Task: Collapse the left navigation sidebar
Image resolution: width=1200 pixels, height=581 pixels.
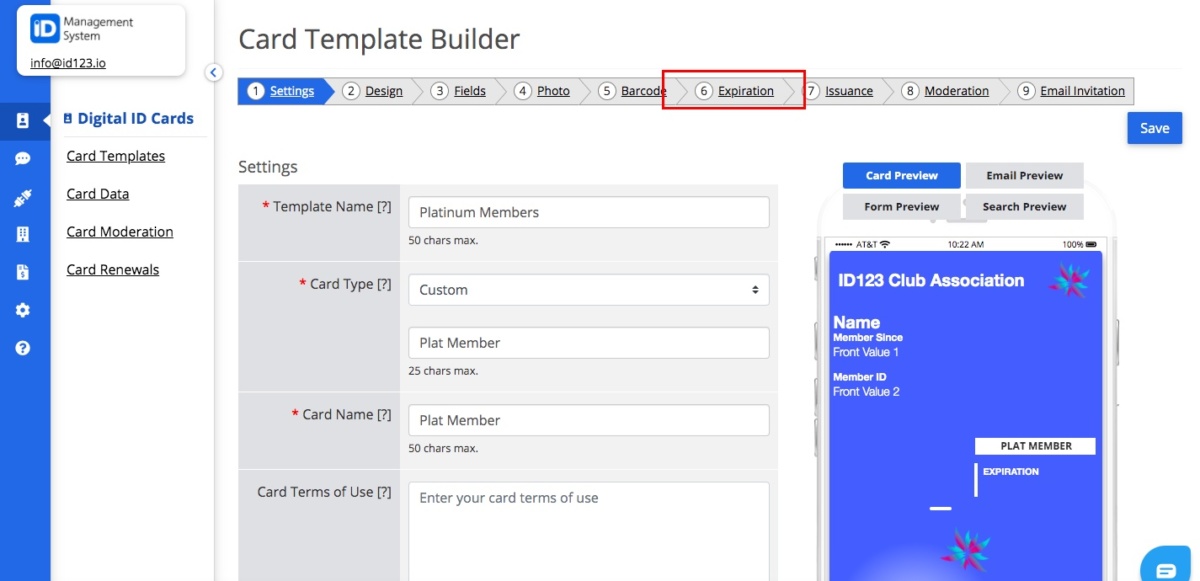Action: coord(213,72)
